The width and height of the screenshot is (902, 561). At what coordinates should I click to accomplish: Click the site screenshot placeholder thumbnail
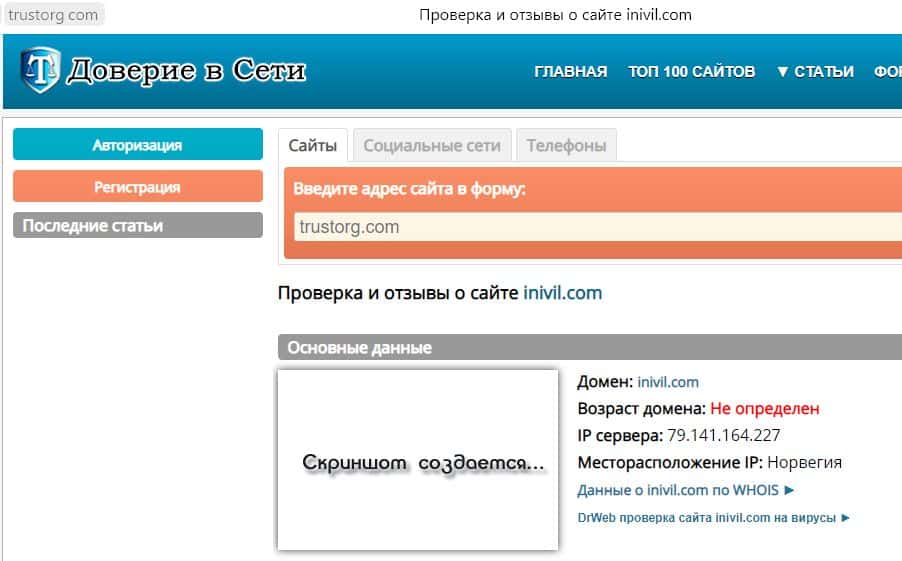[x=418, y=460]
